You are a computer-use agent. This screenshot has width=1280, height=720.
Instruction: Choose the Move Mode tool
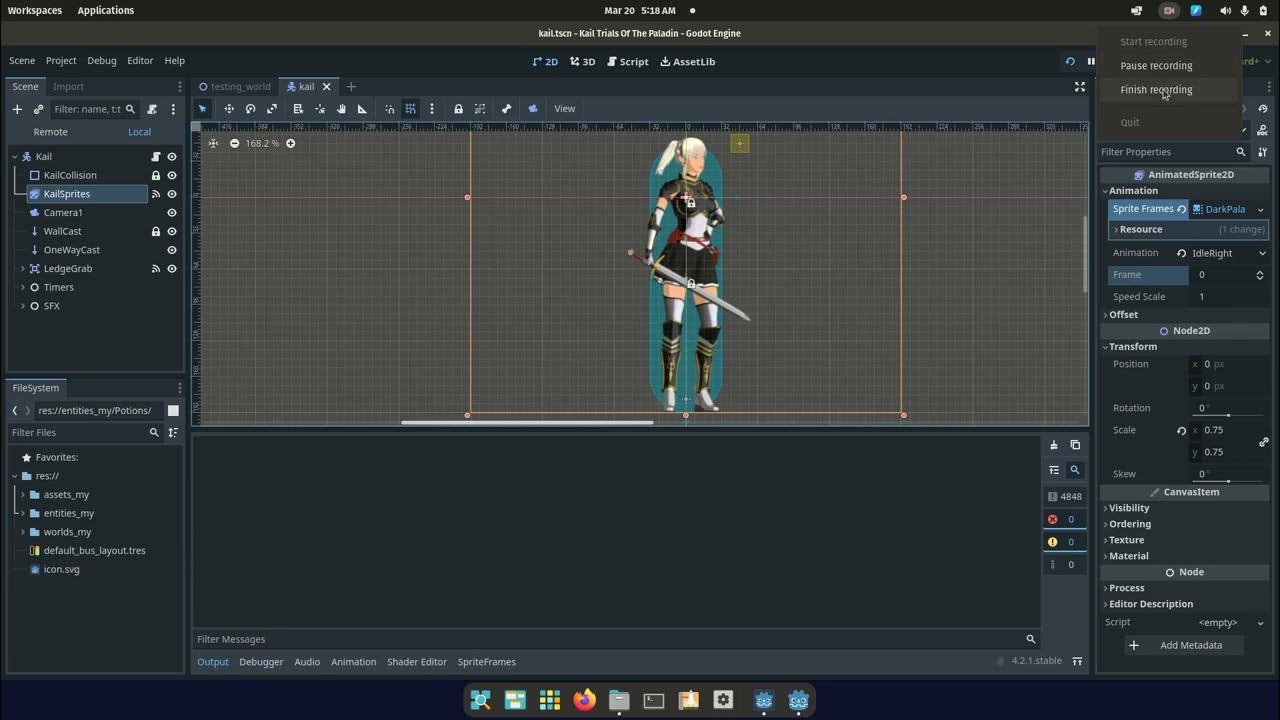click(x=229, y=109)
